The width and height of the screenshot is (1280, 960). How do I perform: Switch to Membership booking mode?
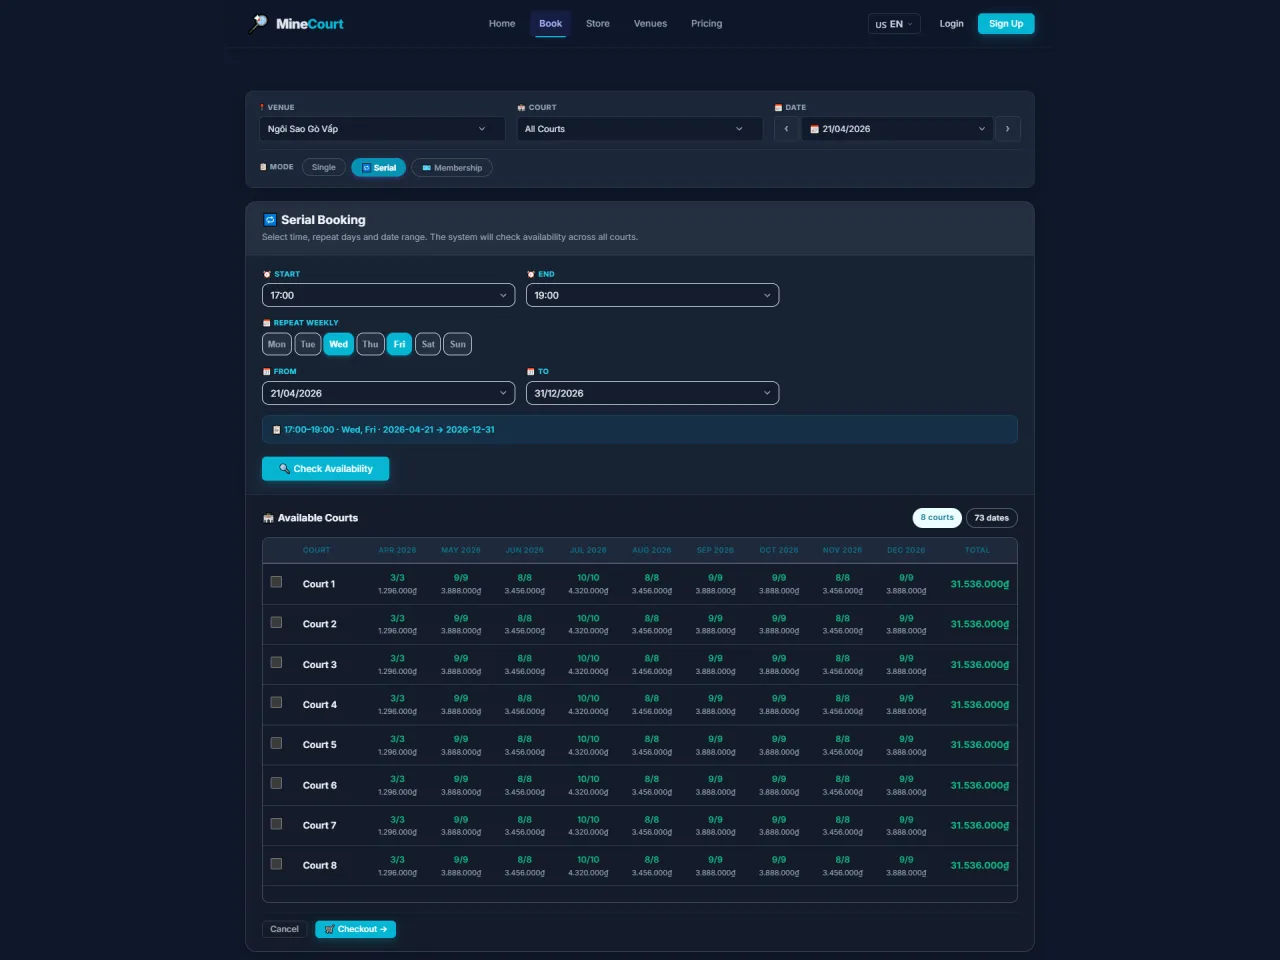(x=452, y=167)
